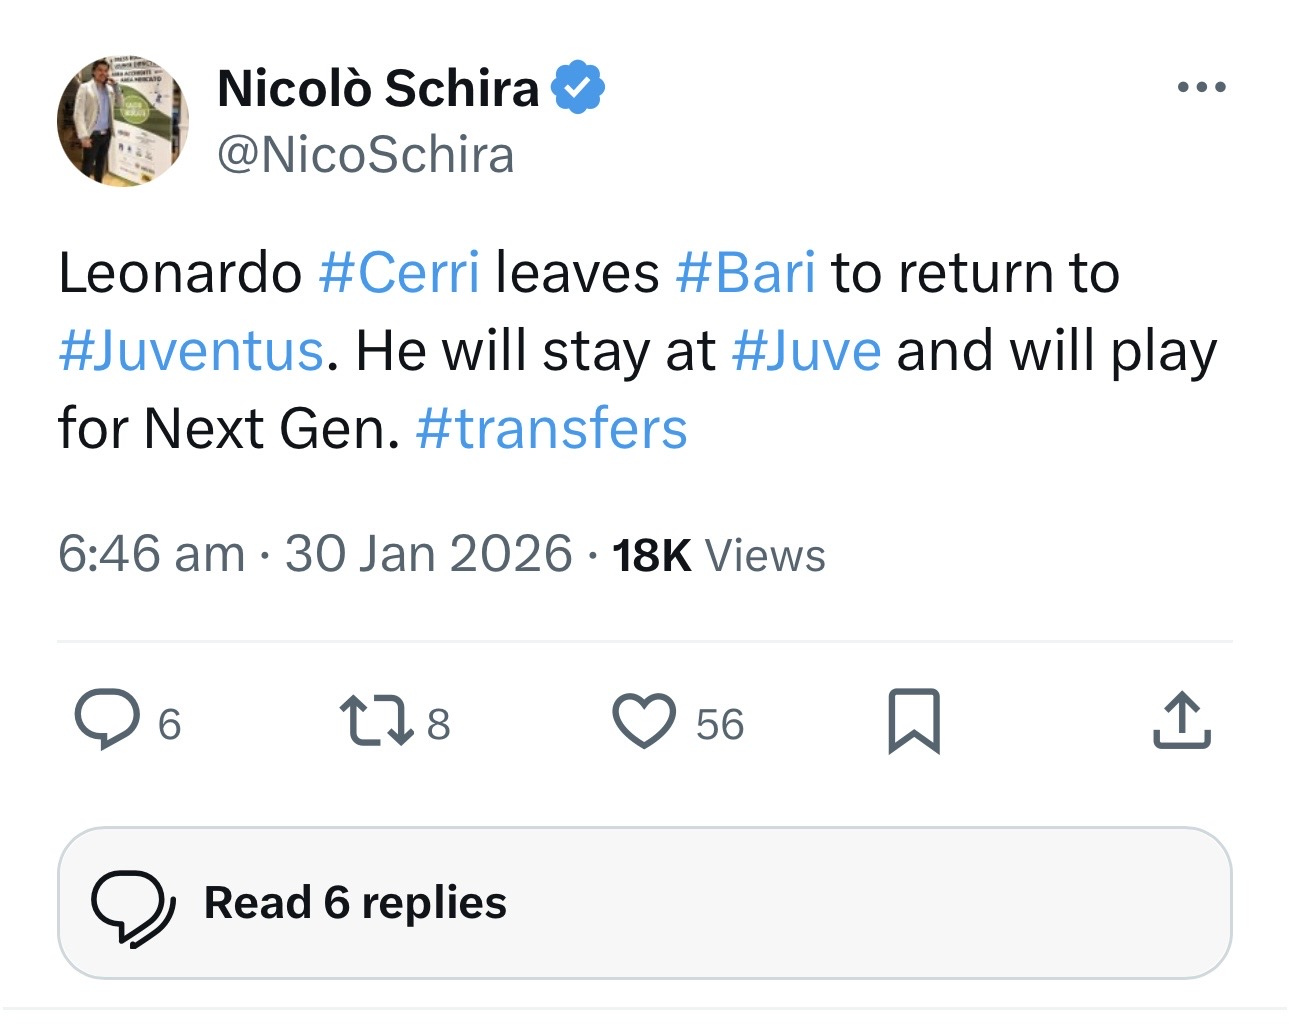The image size is (1289, 1027).
Task: Bookmark this tweet
Action: pyautogui.click(x=914, y=721)
